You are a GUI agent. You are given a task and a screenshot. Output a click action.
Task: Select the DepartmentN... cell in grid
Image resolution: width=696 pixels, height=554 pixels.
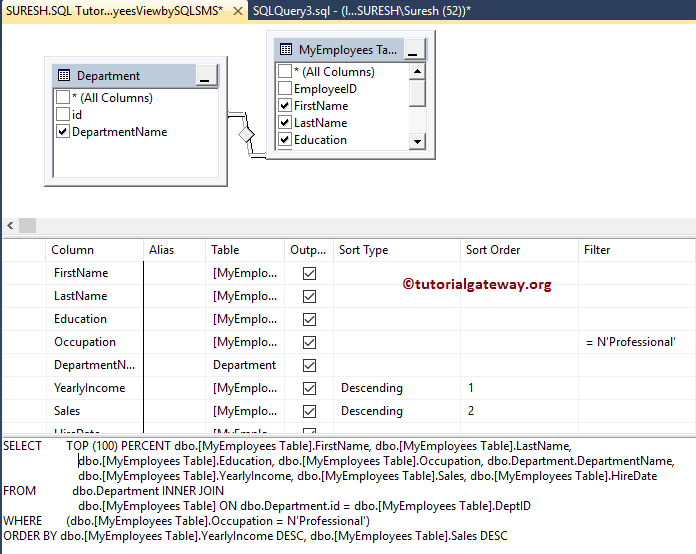(95, 365)
